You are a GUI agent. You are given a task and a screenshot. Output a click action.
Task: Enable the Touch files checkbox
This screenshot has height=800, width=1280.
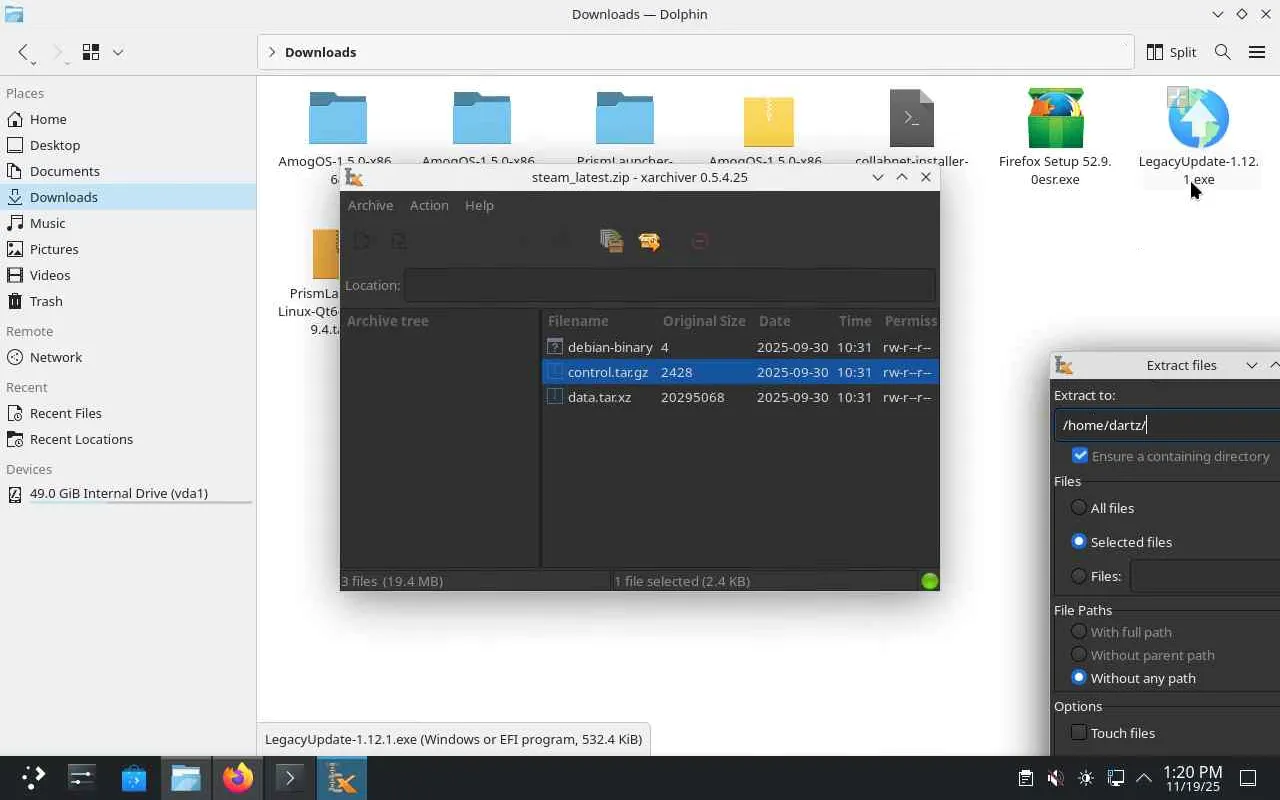pyautogui.click(x=1079, y=733)
